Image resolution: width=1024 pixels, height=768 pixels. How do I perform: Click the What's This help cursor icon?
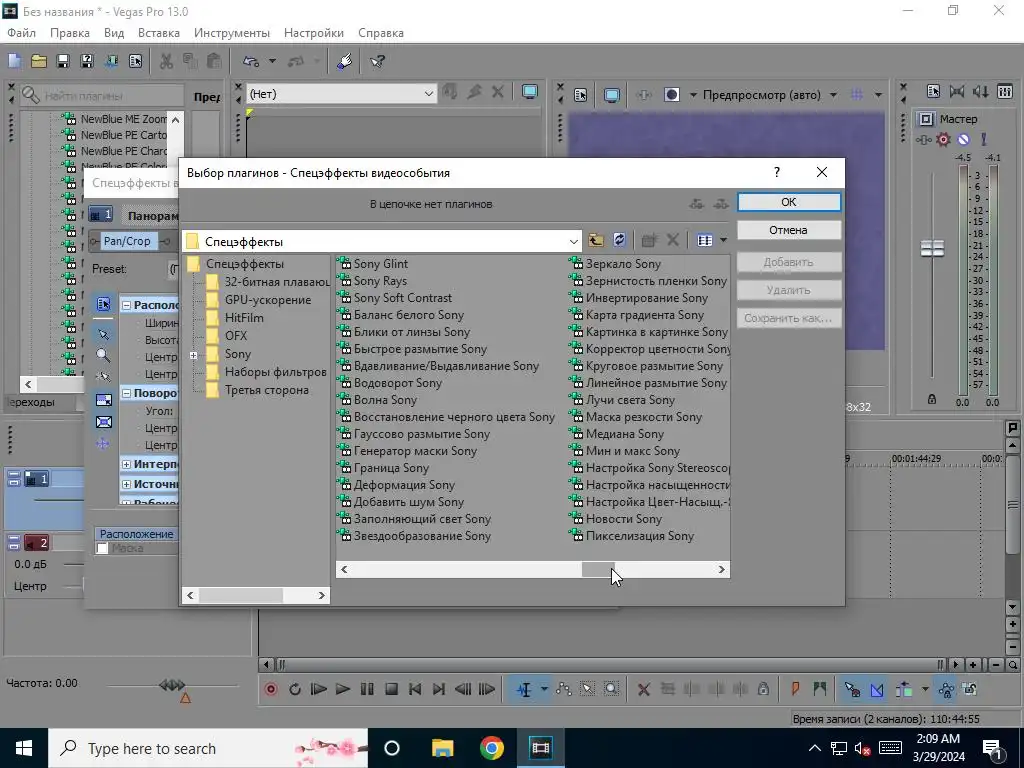pos(377,61)
